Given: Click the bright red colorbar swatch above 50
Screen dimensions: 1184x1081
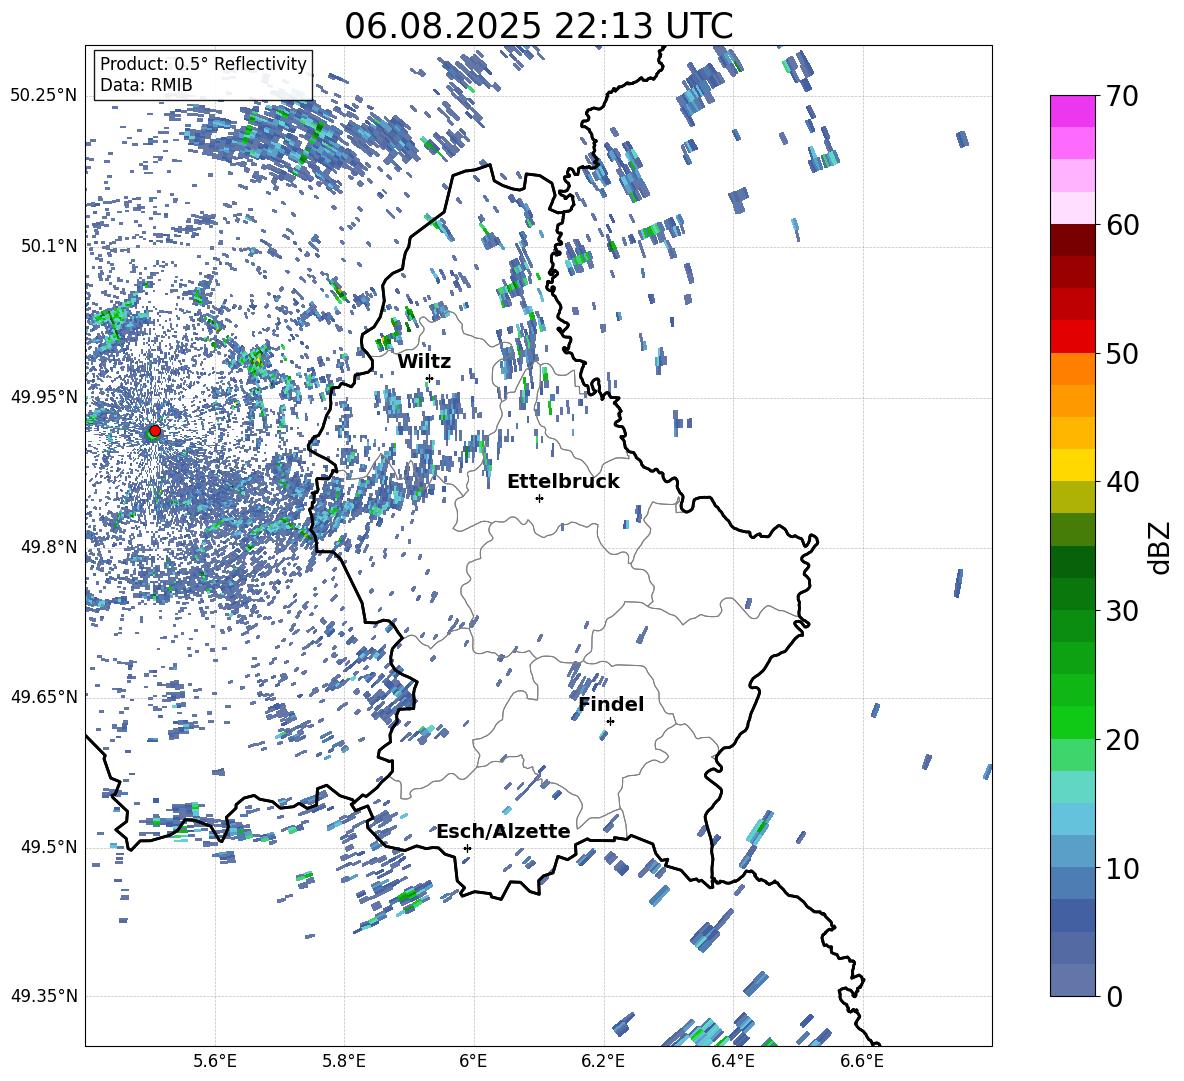Looking at the screenshot, I should pyautogui.click(x=1072, y=336).
